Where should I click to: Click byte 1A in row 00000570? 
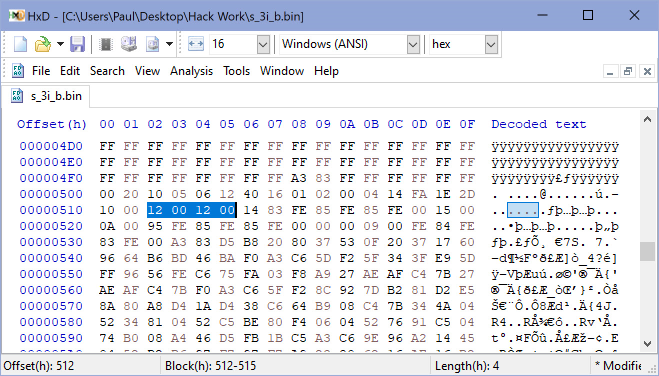point(203,306)
